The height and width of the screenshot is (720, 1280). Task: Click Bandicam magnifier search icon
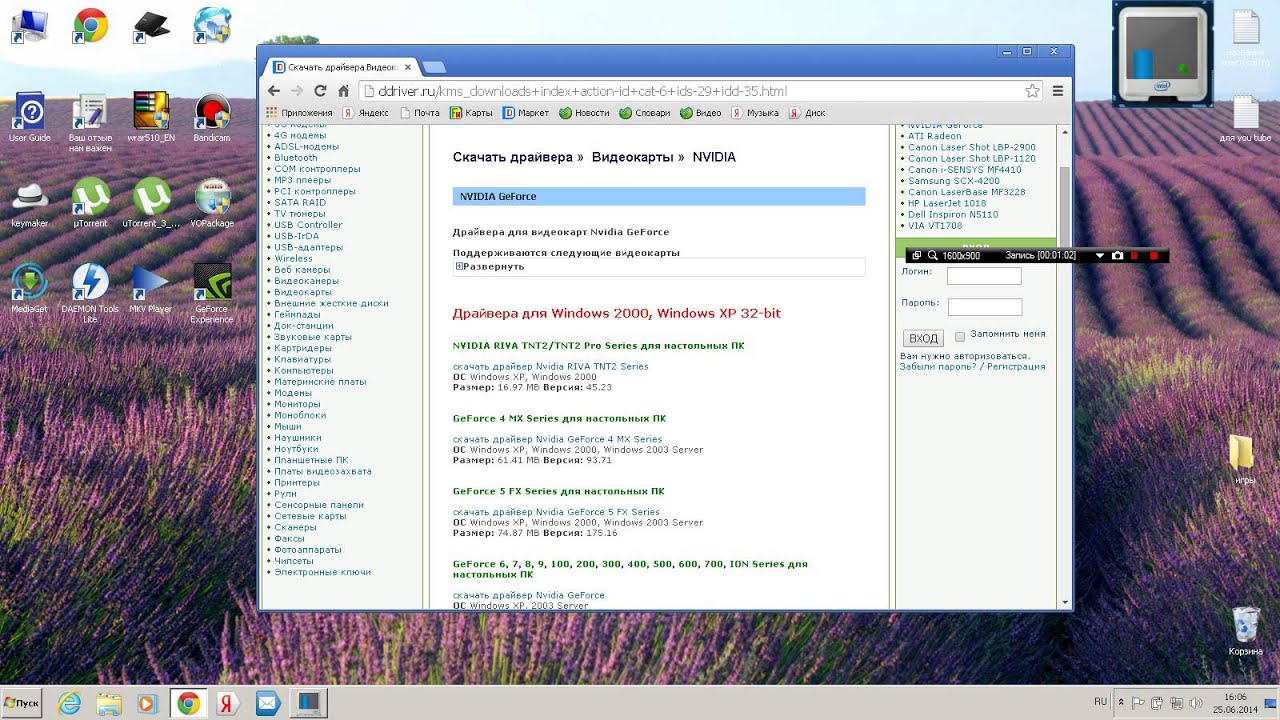(932, 256)
